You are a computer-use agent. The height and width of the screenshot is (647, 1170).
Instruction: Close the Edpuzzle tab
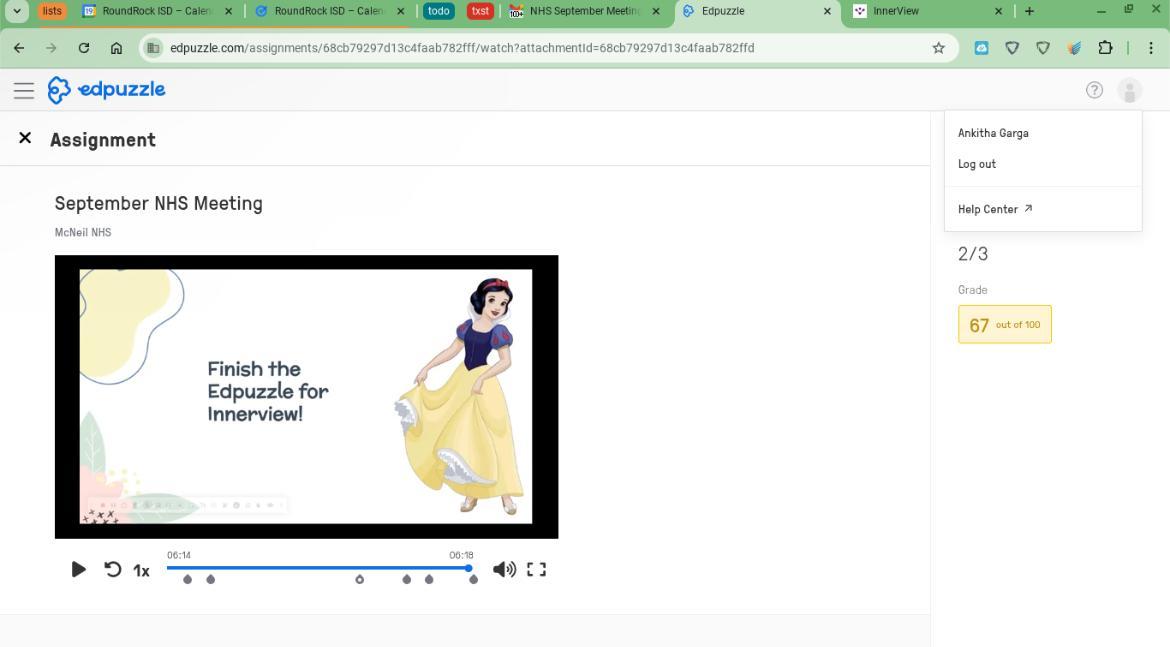pos(827,11)
